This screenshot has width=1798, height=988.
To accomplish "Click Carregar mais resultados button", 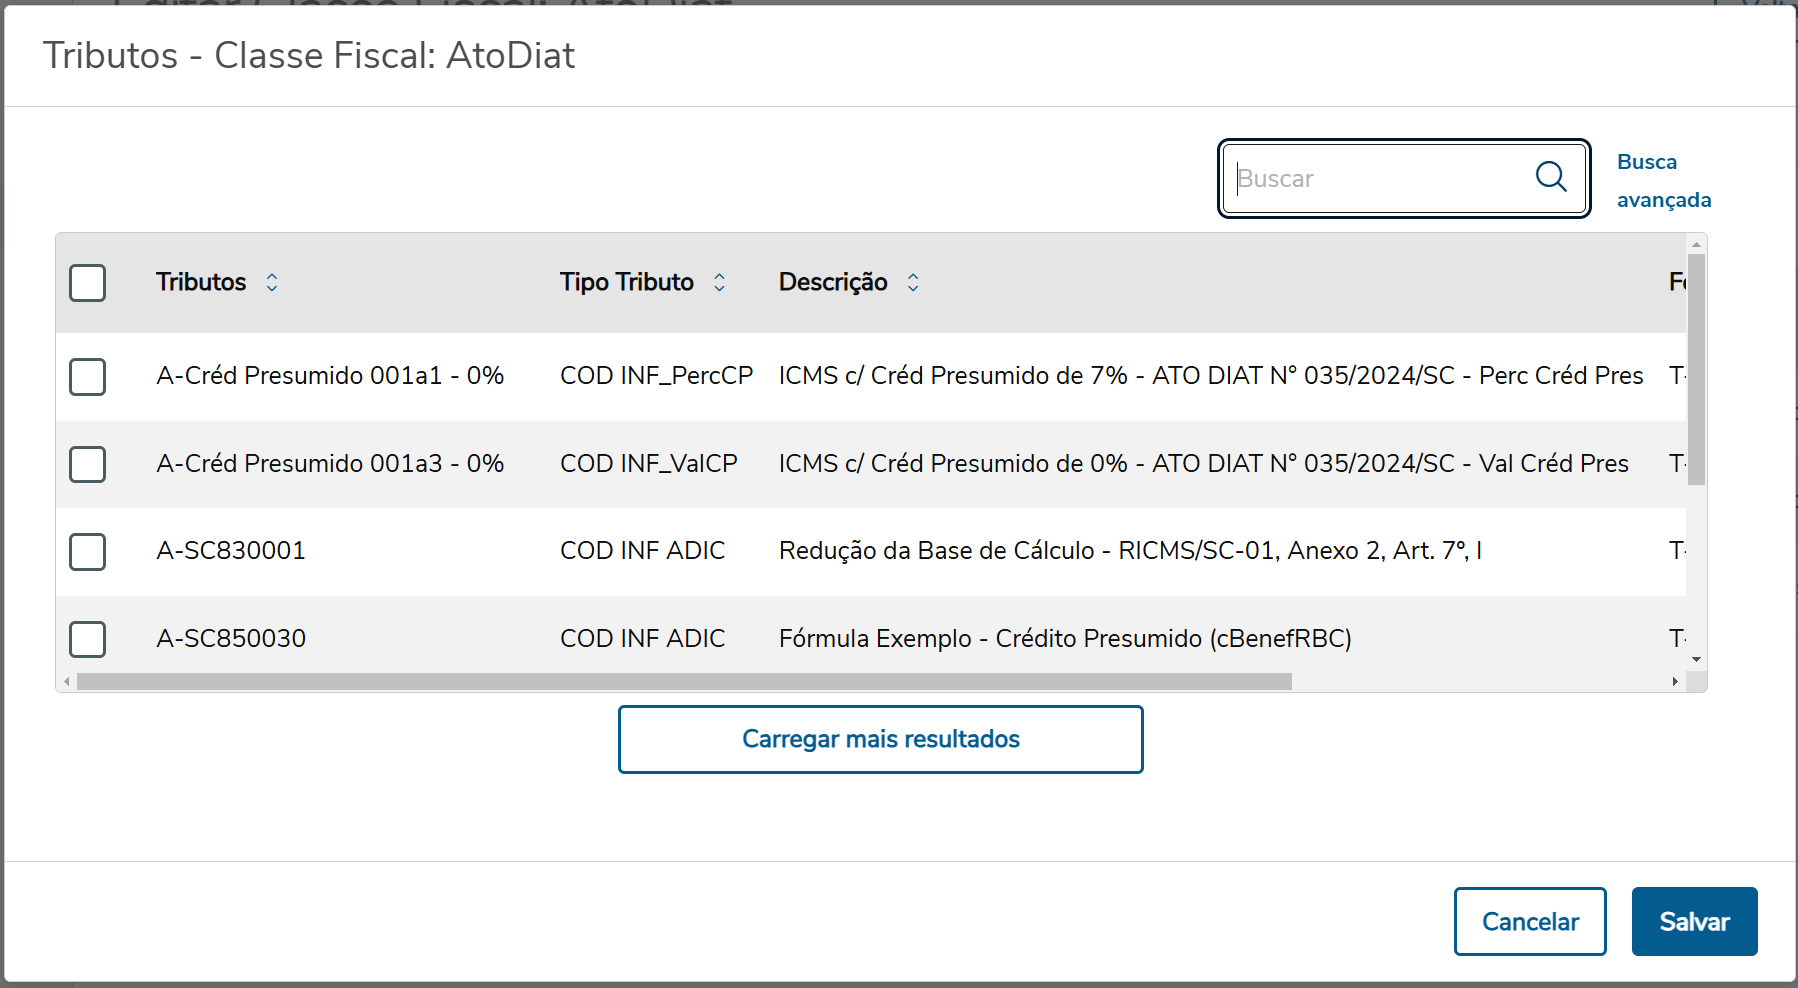I will (x=880, y=739).
